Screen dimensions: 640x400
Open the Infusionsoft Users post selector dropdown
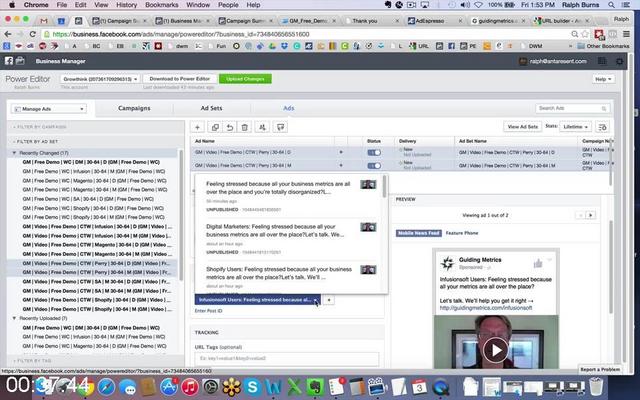[x=258, y=300]
